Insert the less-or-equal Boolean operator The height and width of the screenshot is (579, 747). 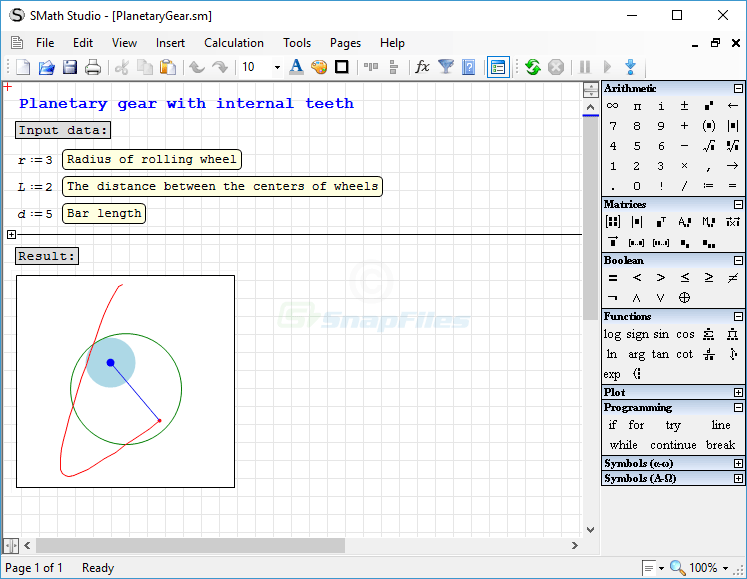click(x=685, y=277)
